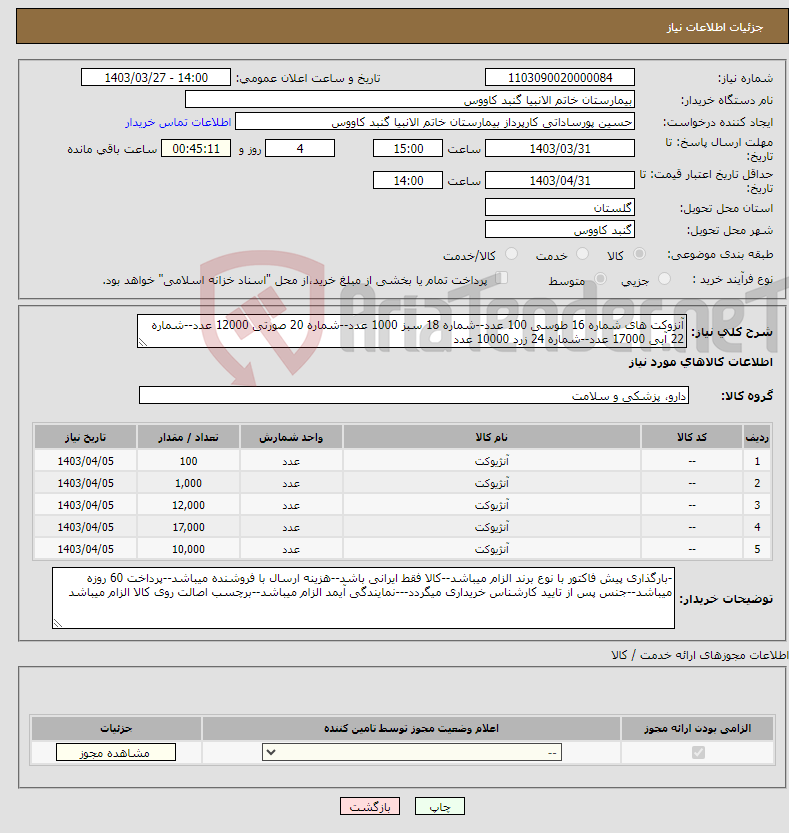Viewport: 789px width, 833px height.
Task: Select the کالا/خدمت radio button
Action: coord(512,254)
